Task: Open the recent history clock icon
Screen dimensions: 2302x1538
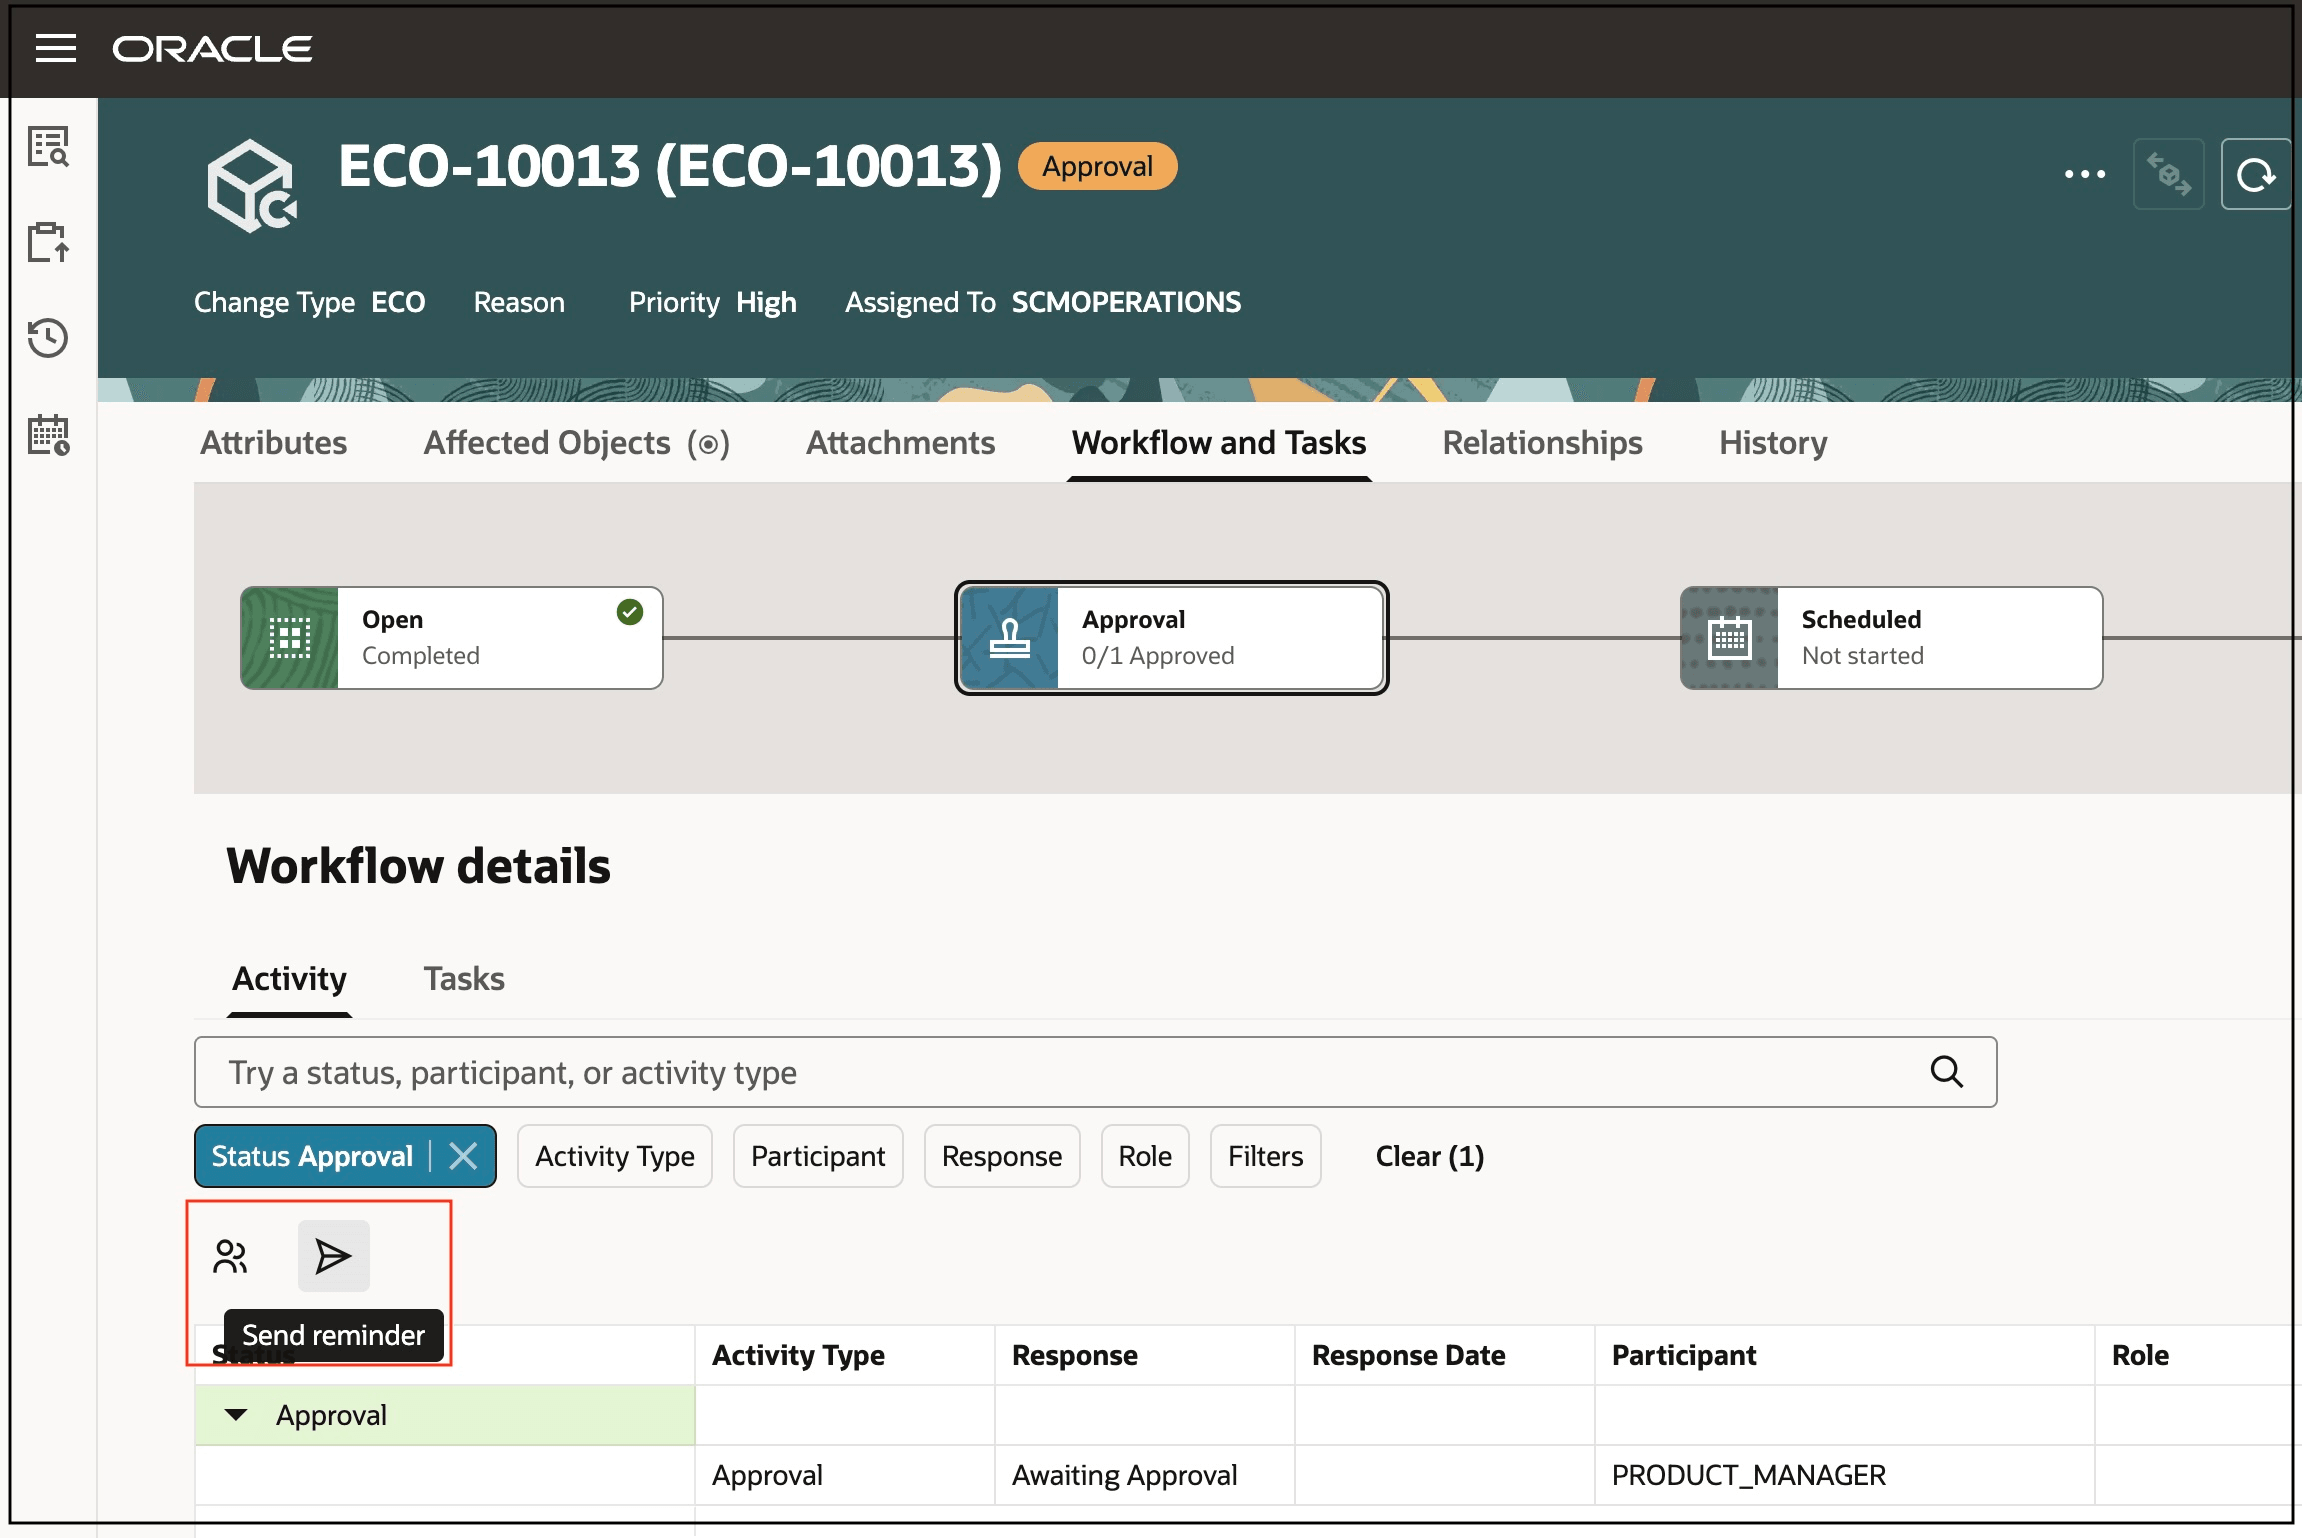Action: click(x=48, y=338)
